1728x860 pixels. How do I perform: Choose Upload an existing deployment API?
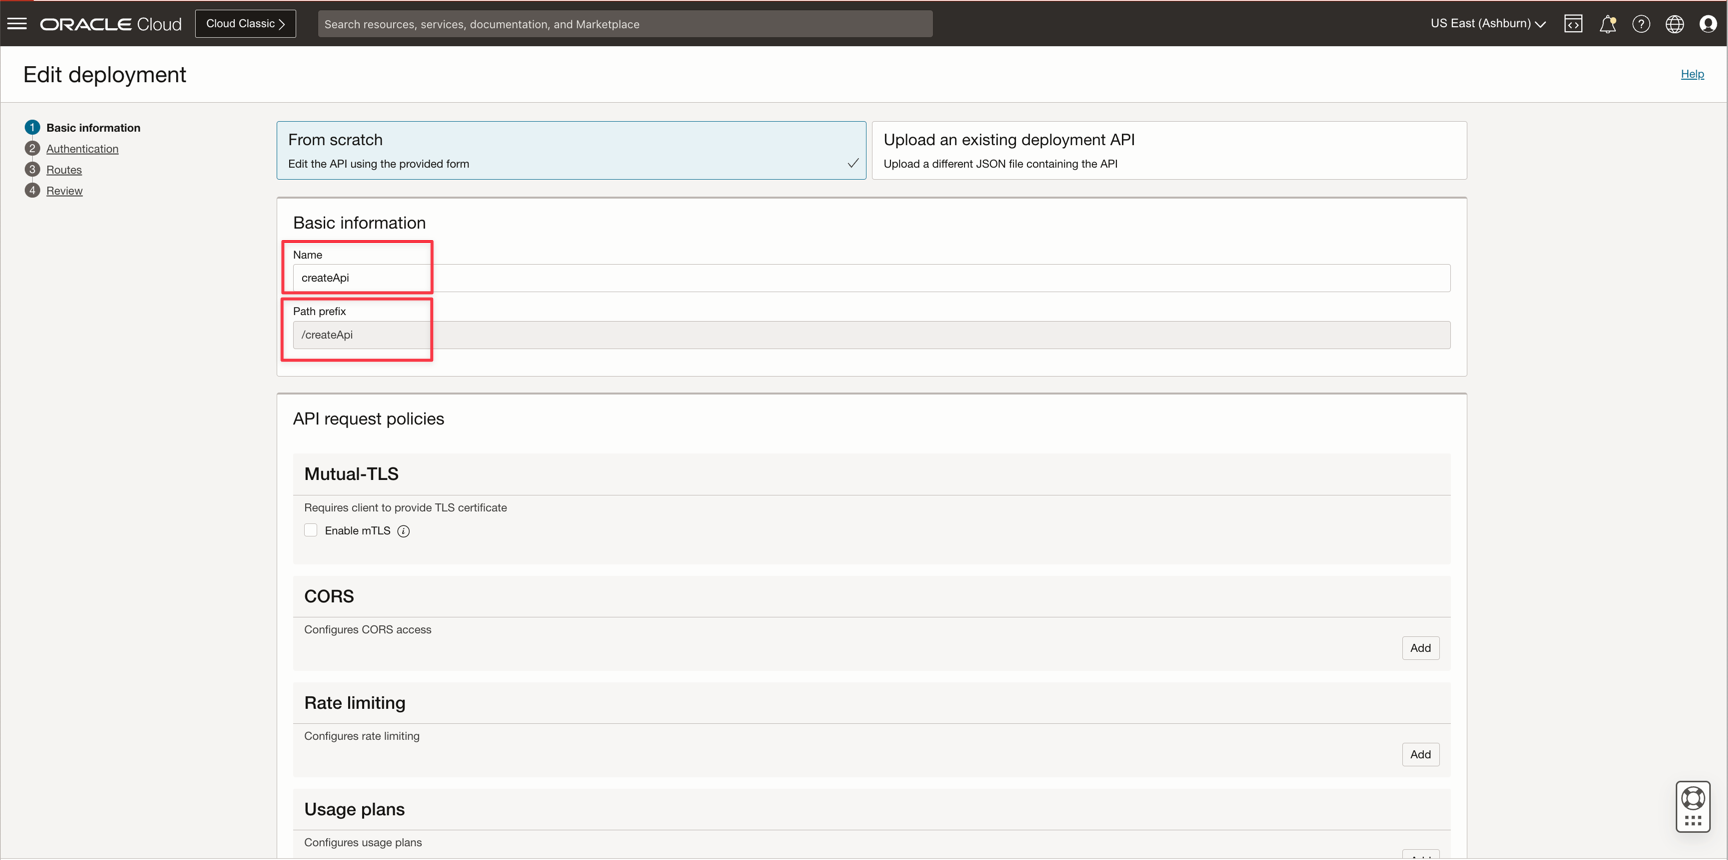pos(1168,150)
